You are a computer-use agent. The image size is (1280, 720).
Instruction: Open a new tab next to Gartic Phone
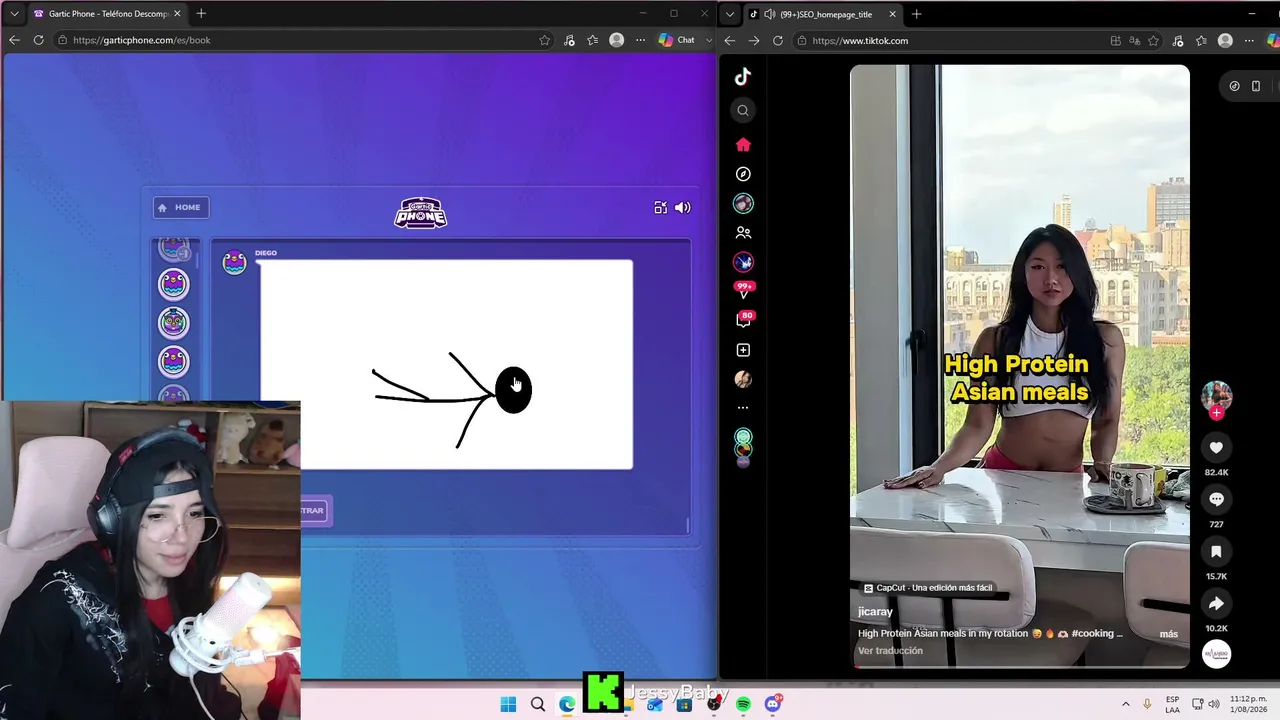[201, 14]
